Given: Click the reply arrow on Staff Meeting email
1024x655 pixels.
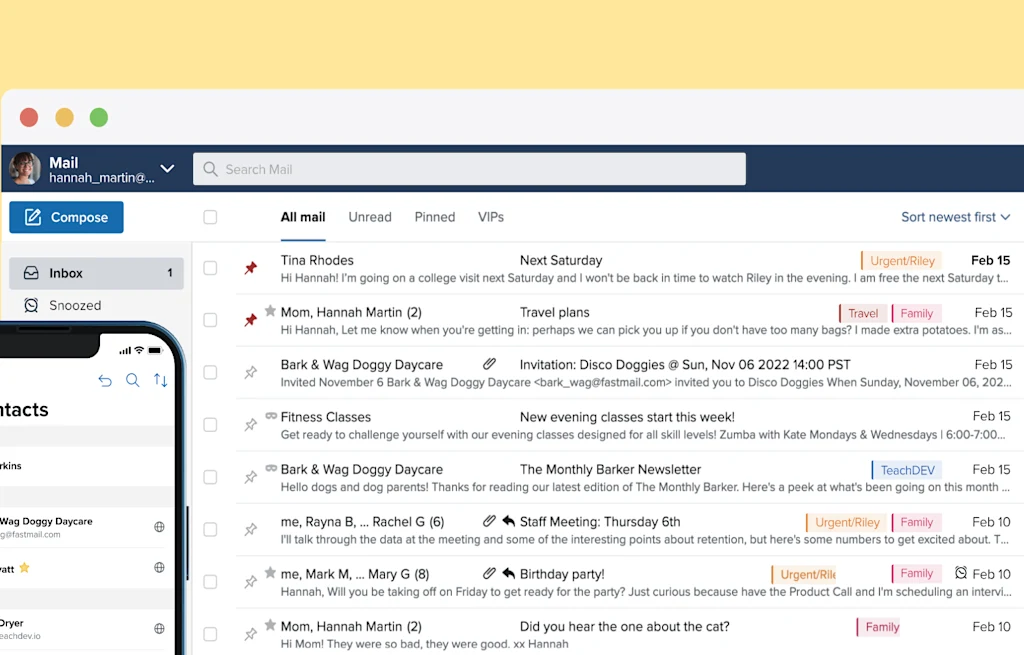Looking at the screenshot, I should [506, 521].
